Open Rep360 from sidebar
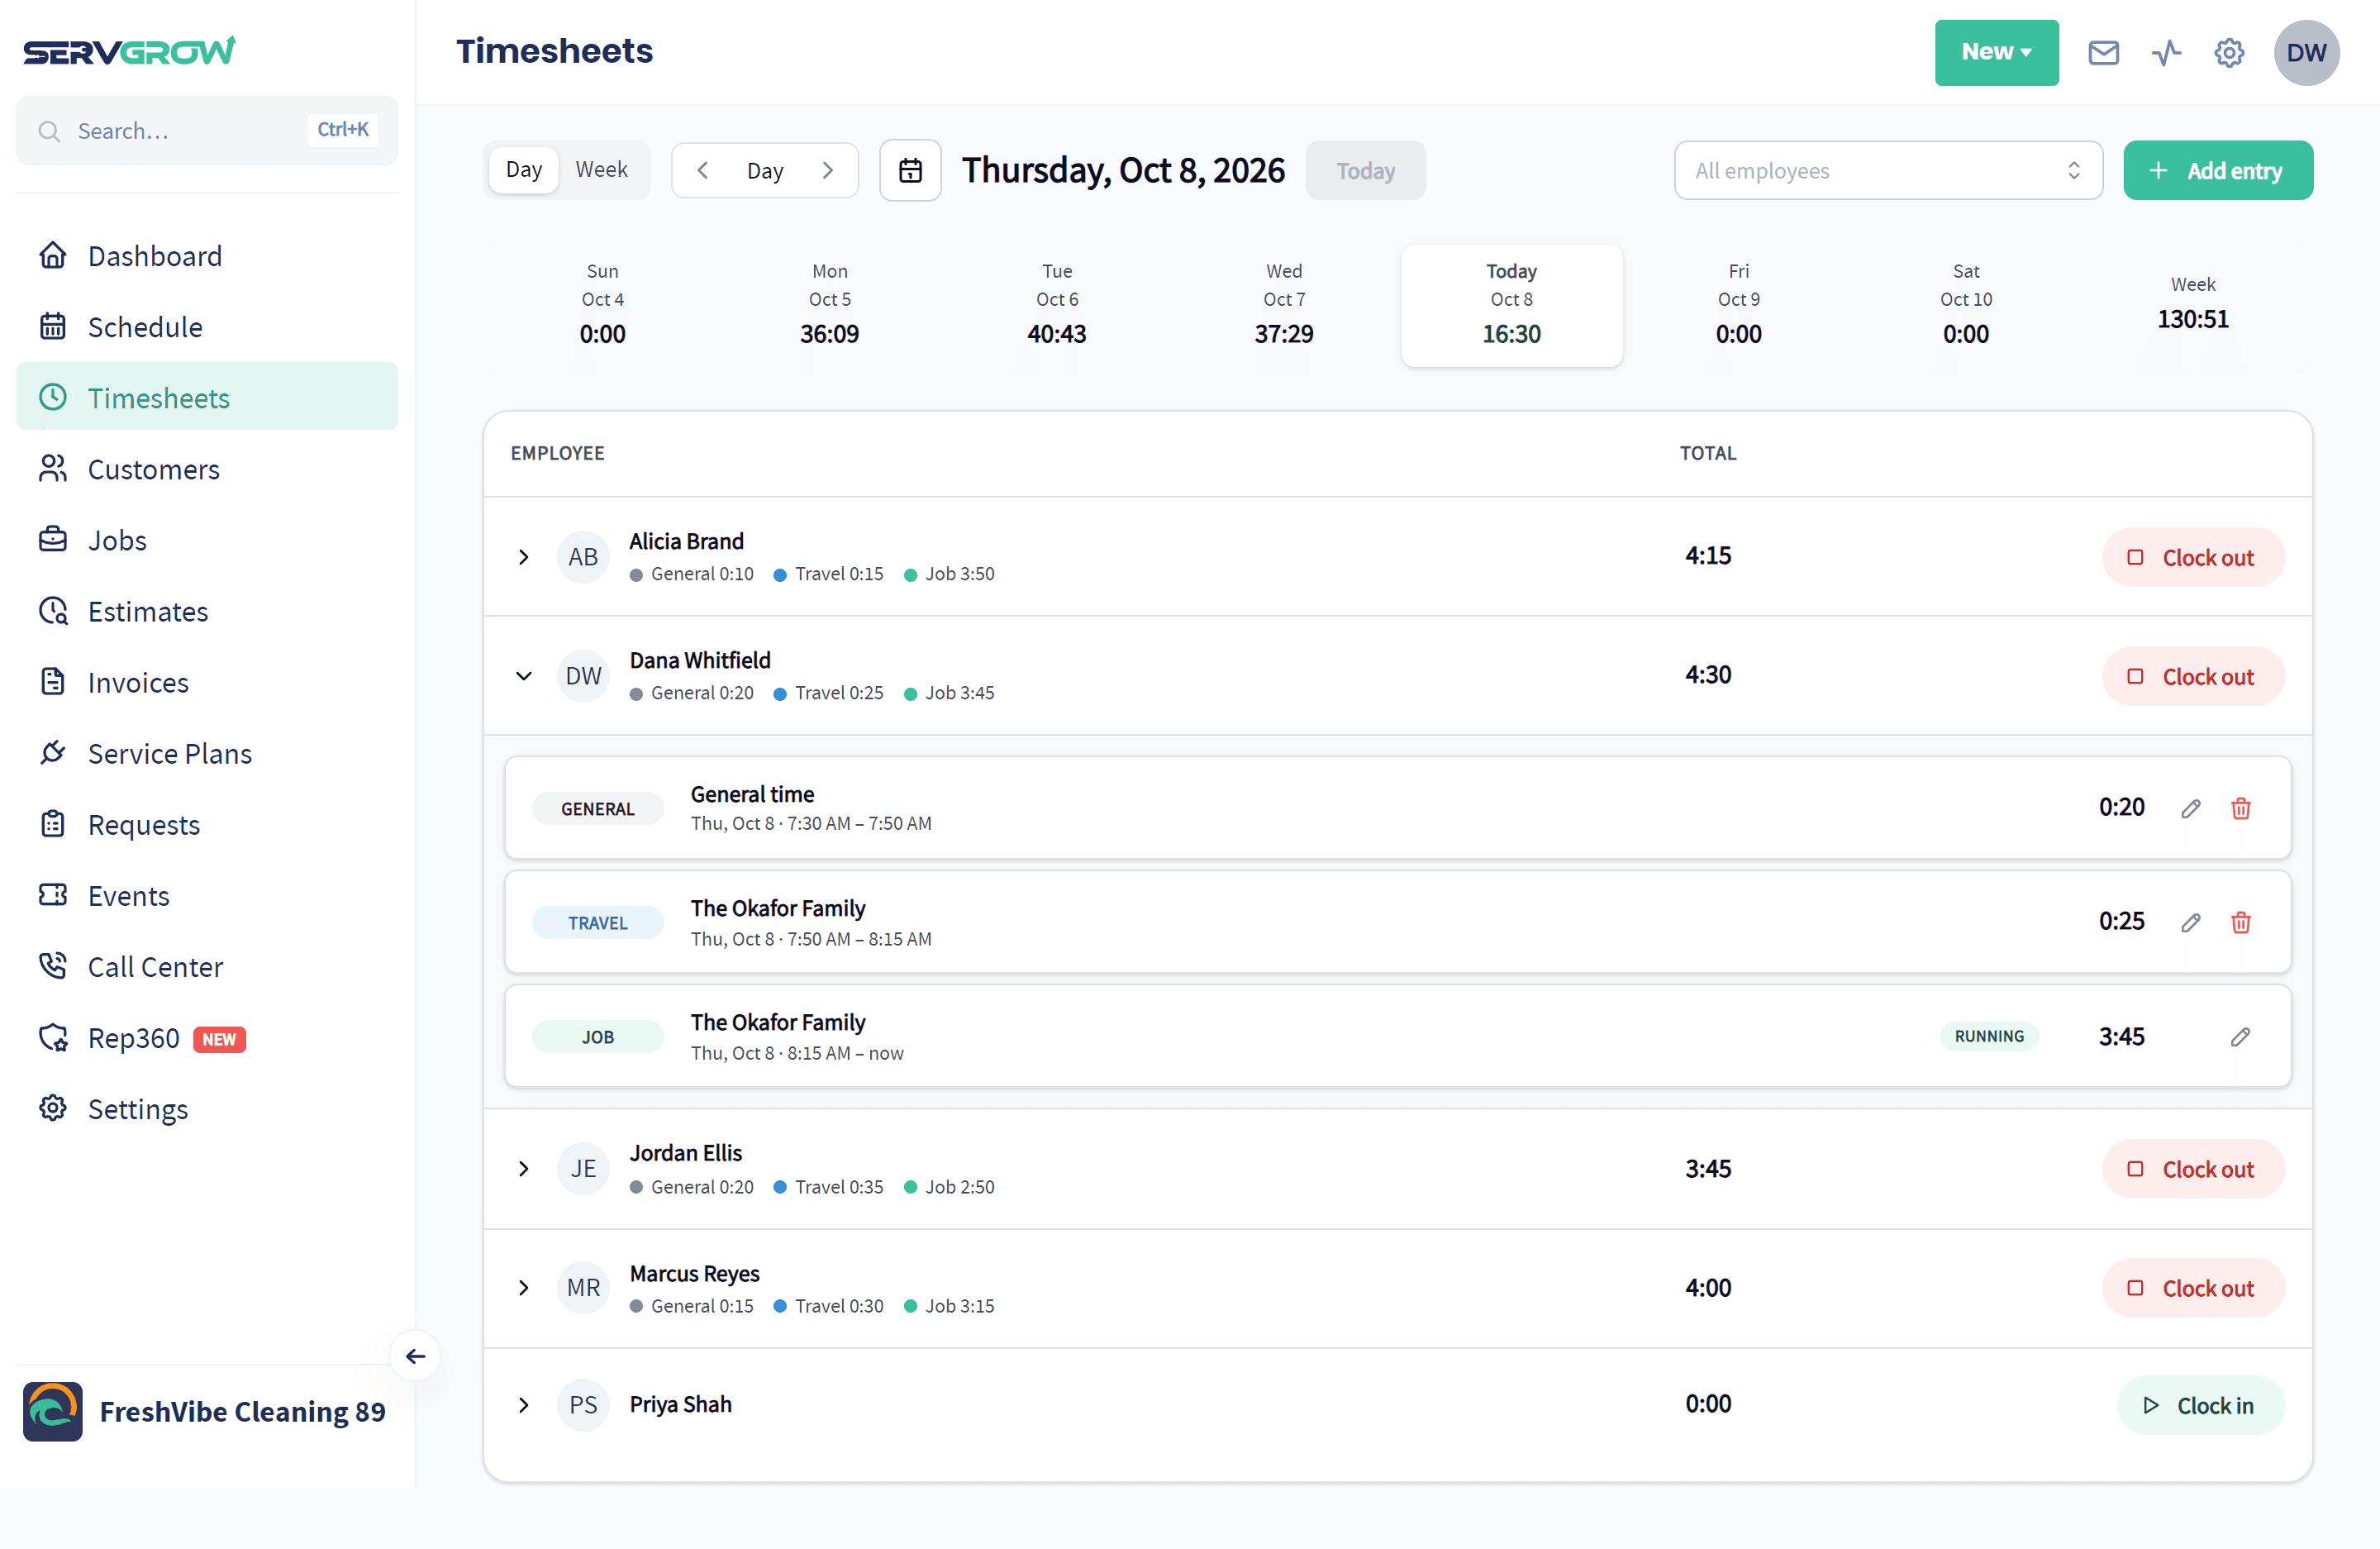The height and width of the screenshot is (1549, 2380). click(207, 1038)
